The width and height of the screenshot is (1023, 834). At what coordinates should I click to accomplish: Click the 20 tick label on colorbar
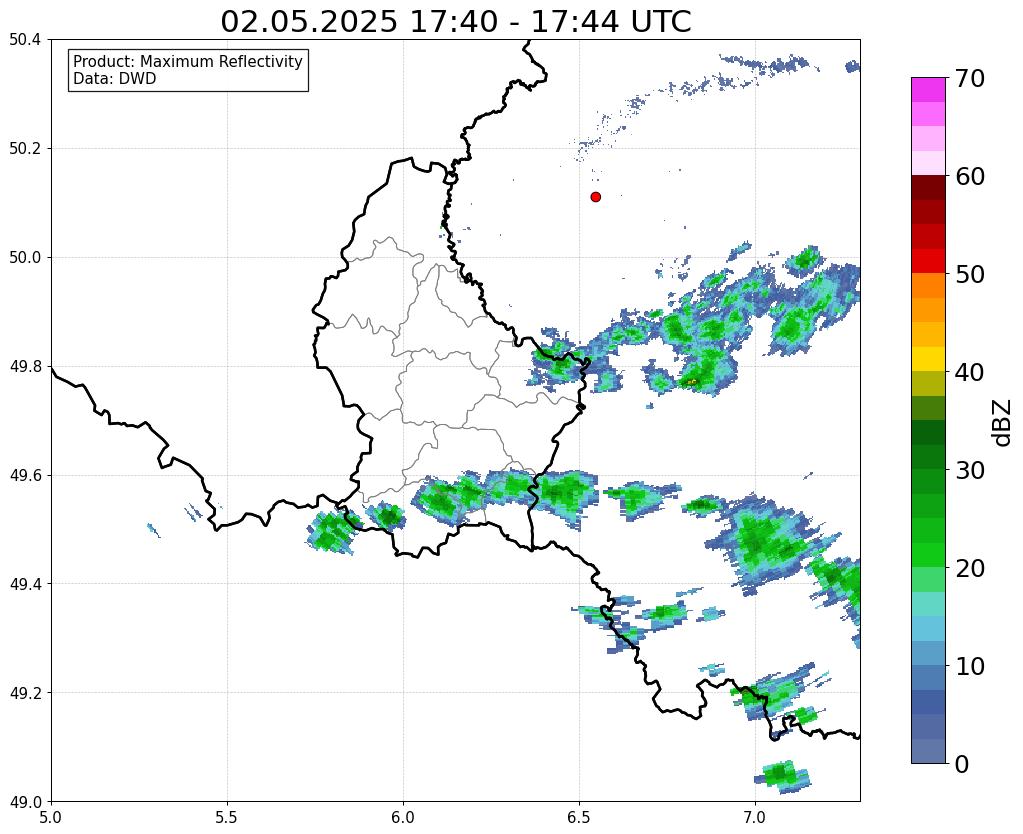(x=968, y=568)
